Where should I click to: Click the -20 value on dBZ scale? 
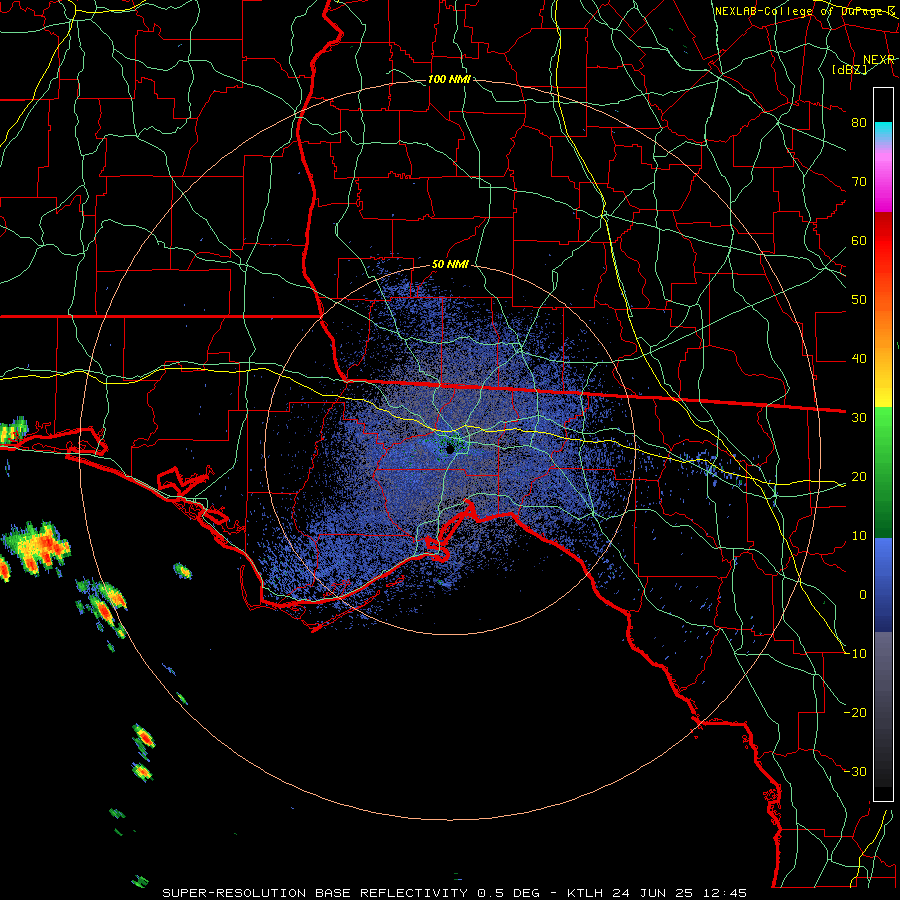click(x=855, y=712)
